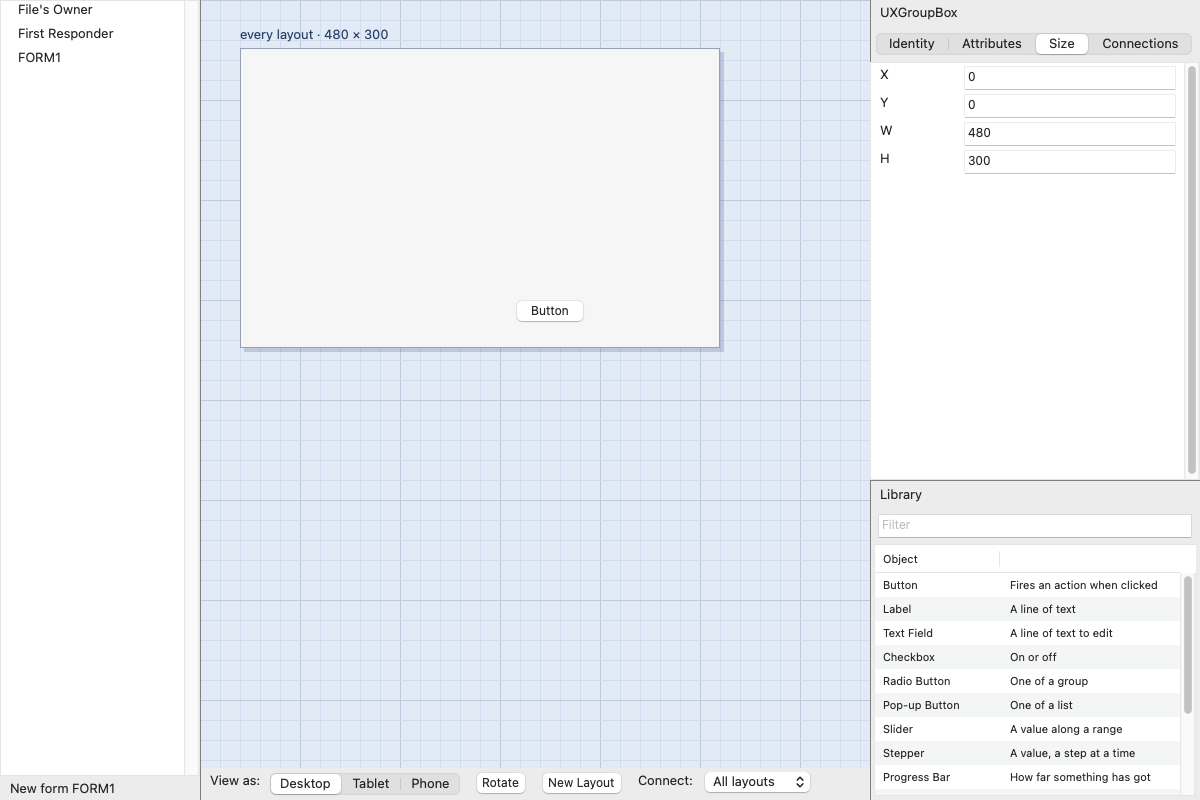This screenshot has height=800, width=1200.
Task: Click the Library filter field
Action: coord(1034,525)
